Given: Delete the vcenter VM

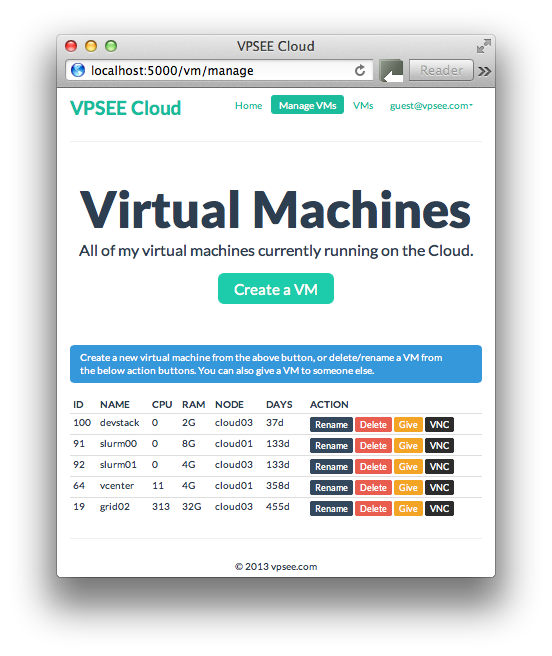Looking at the screenshot, I should (373, 487).
